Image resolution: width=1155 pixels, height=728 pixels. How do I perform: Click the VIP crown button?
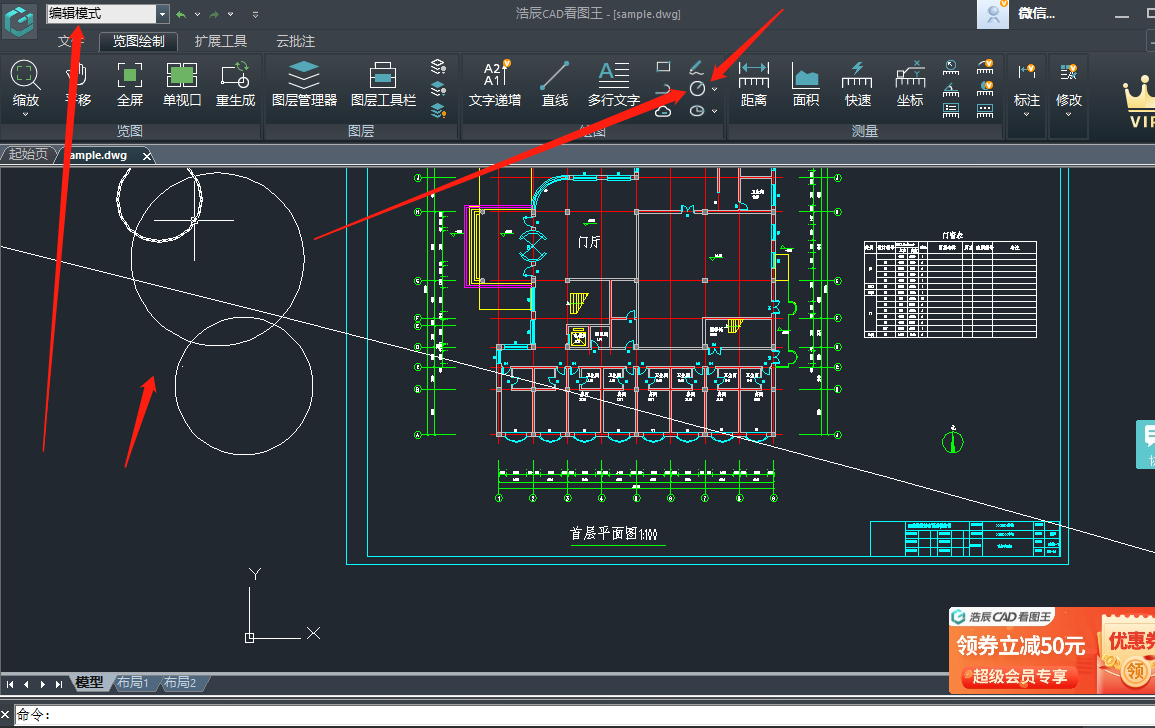click(x=1139, y=102)
